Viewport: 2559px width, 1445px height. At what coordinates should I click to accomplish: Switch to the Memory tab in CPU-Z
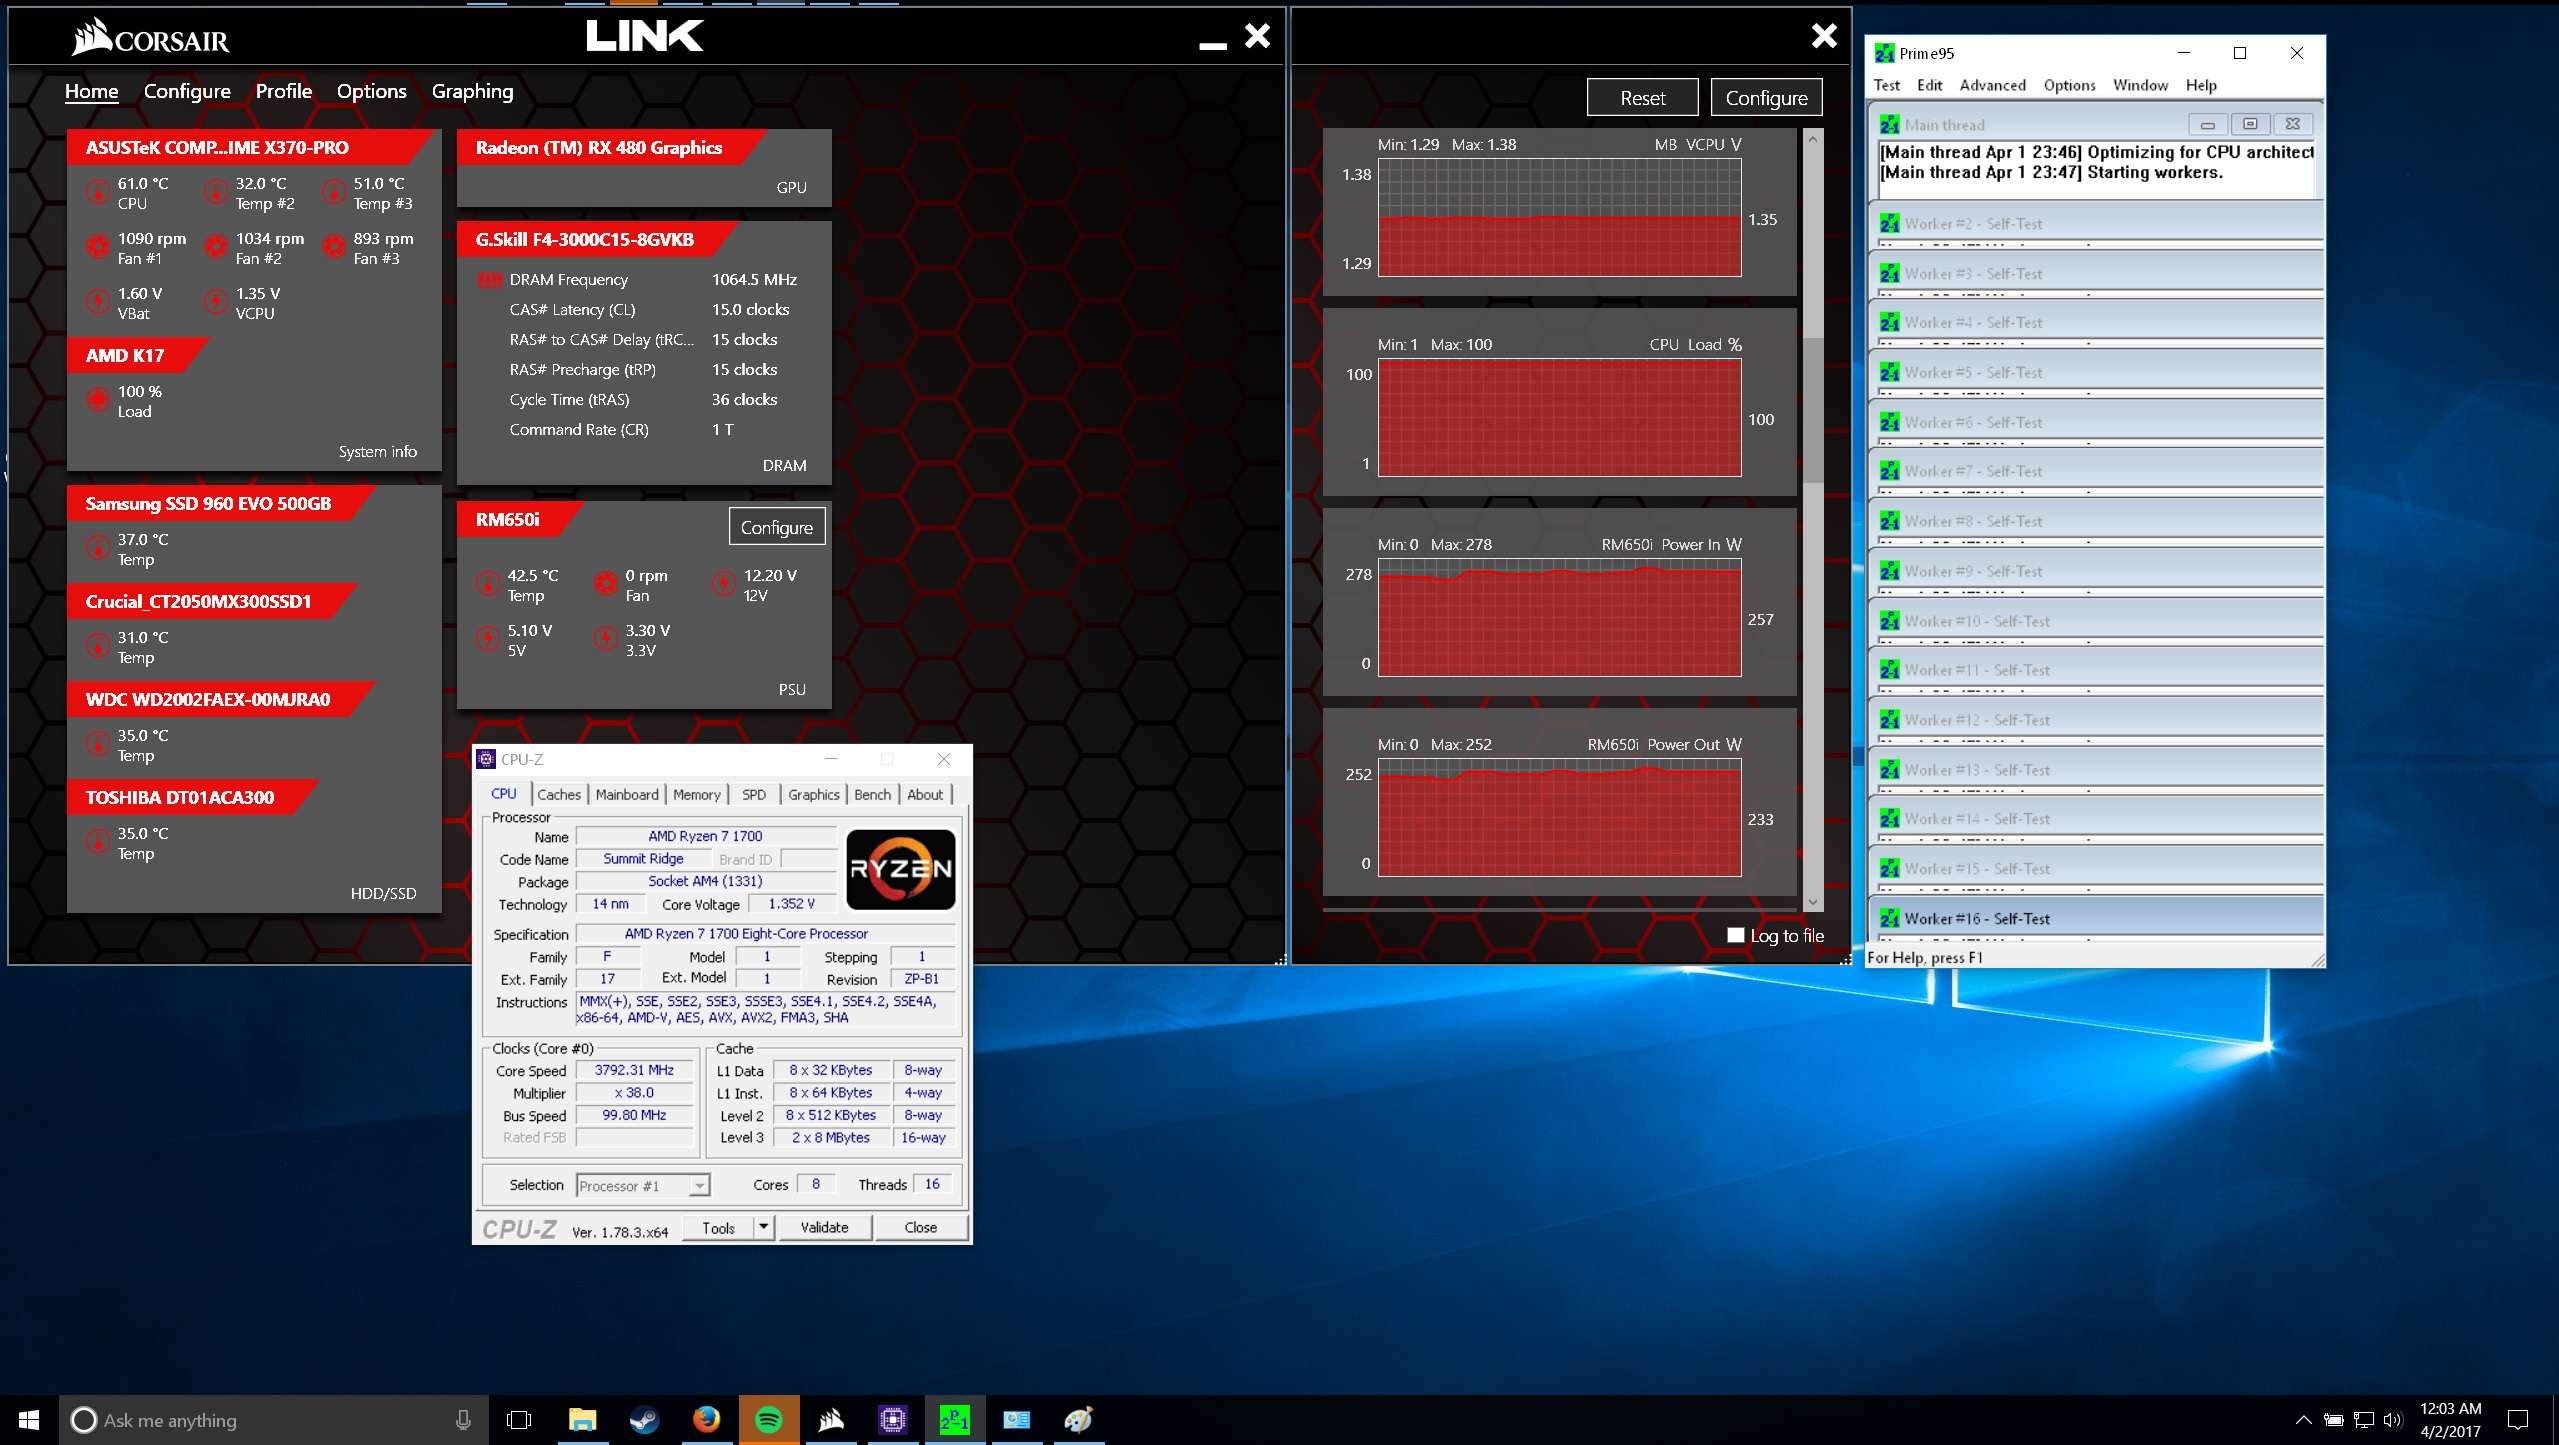pyautogui.click(x=697, y=794)
